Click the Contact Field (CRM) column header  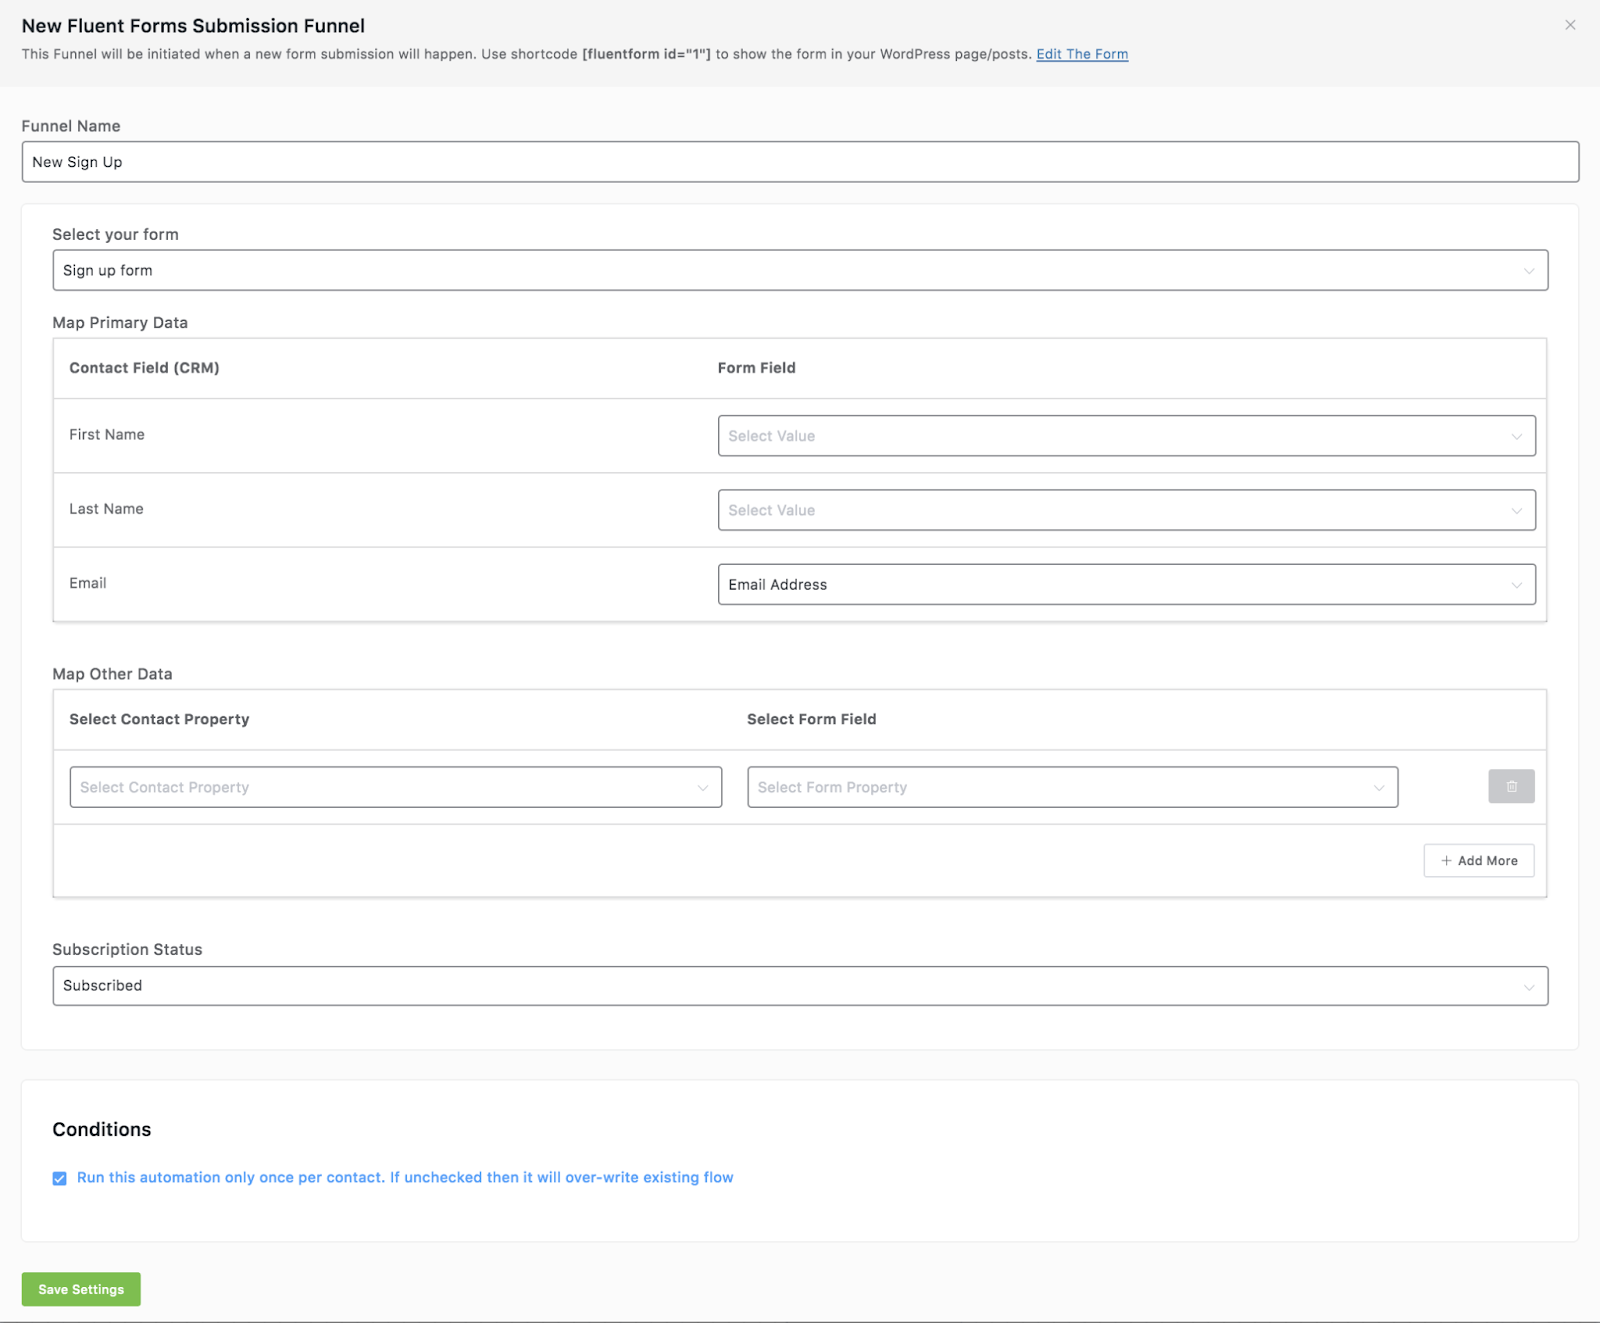coord(144,368)
